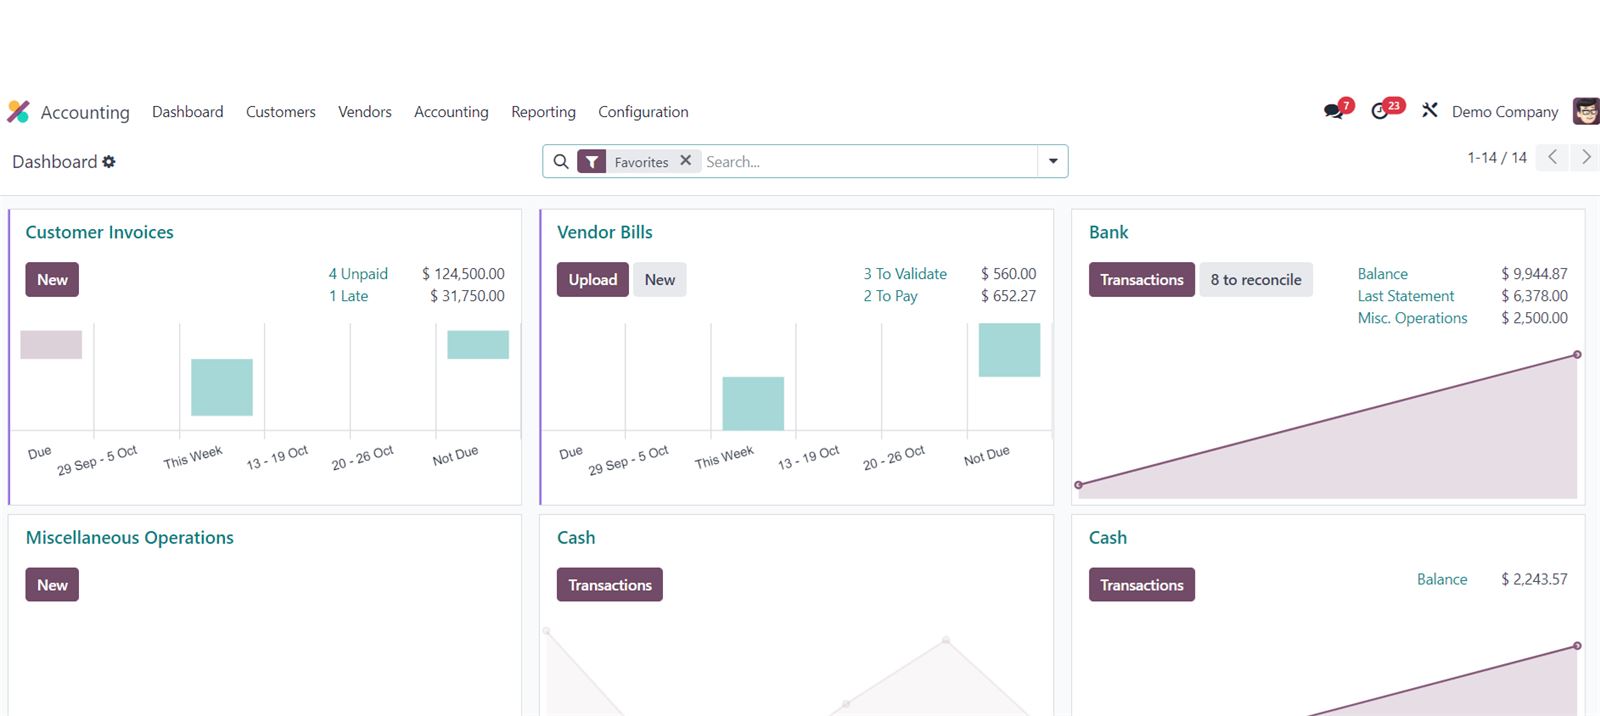Open the Customer Invoices card title
The image size is (1600, 716).
[x=100, y=232]
